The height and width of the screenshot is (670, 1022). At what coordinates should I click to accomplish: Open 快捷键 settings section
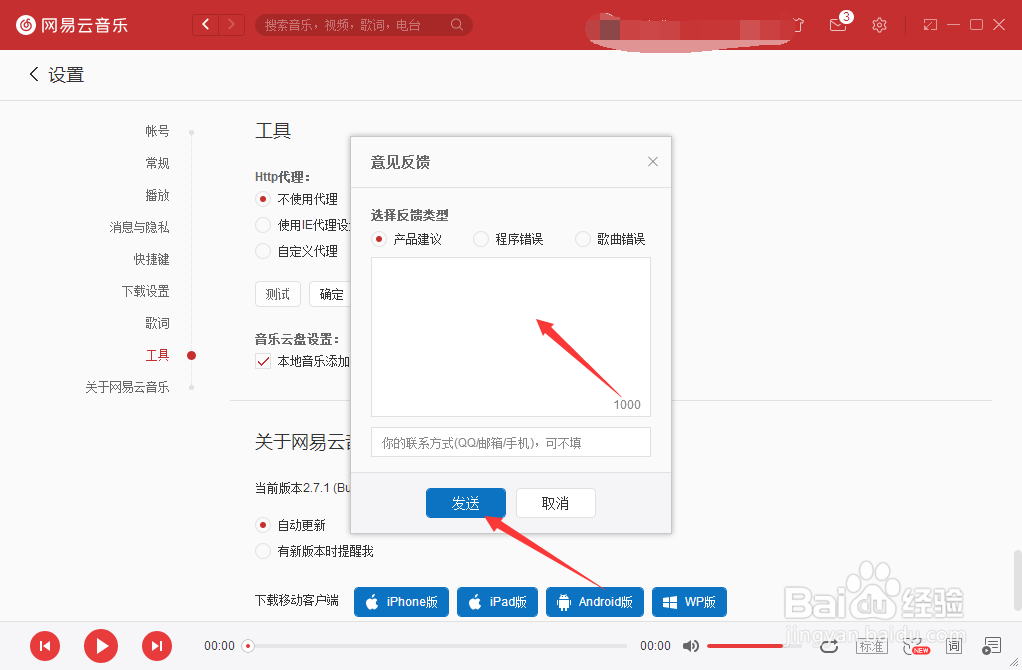click(151, 259)
